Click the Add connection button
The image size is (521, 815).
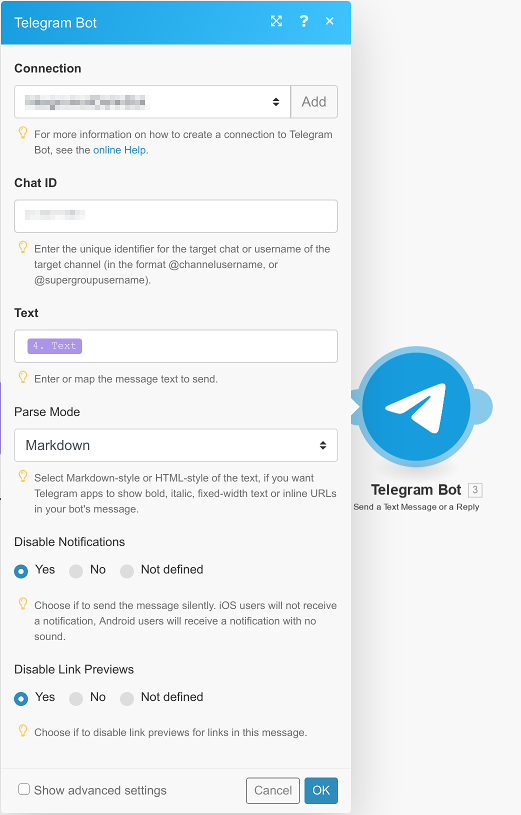tap(314, 102)
